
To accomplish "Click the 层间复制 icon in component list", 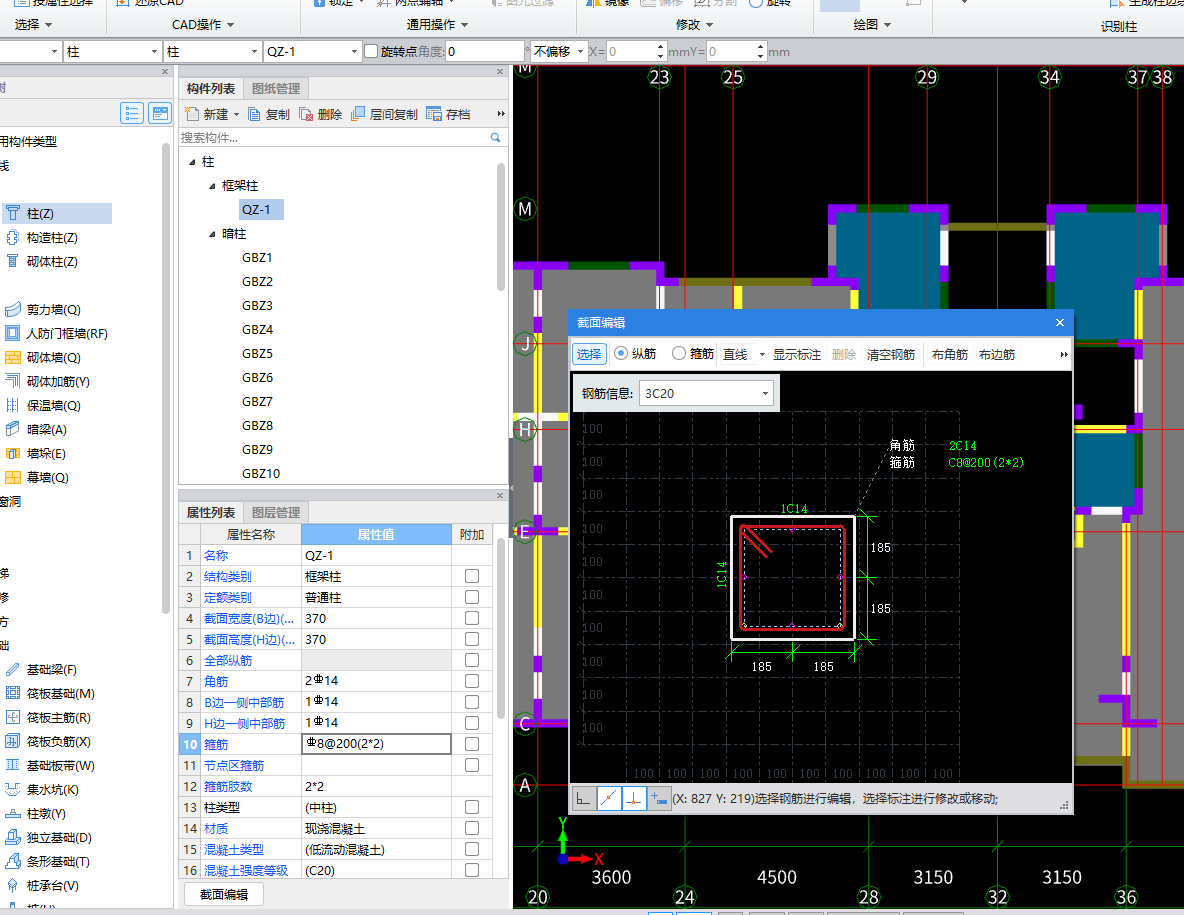I will (x=359, y=114).
